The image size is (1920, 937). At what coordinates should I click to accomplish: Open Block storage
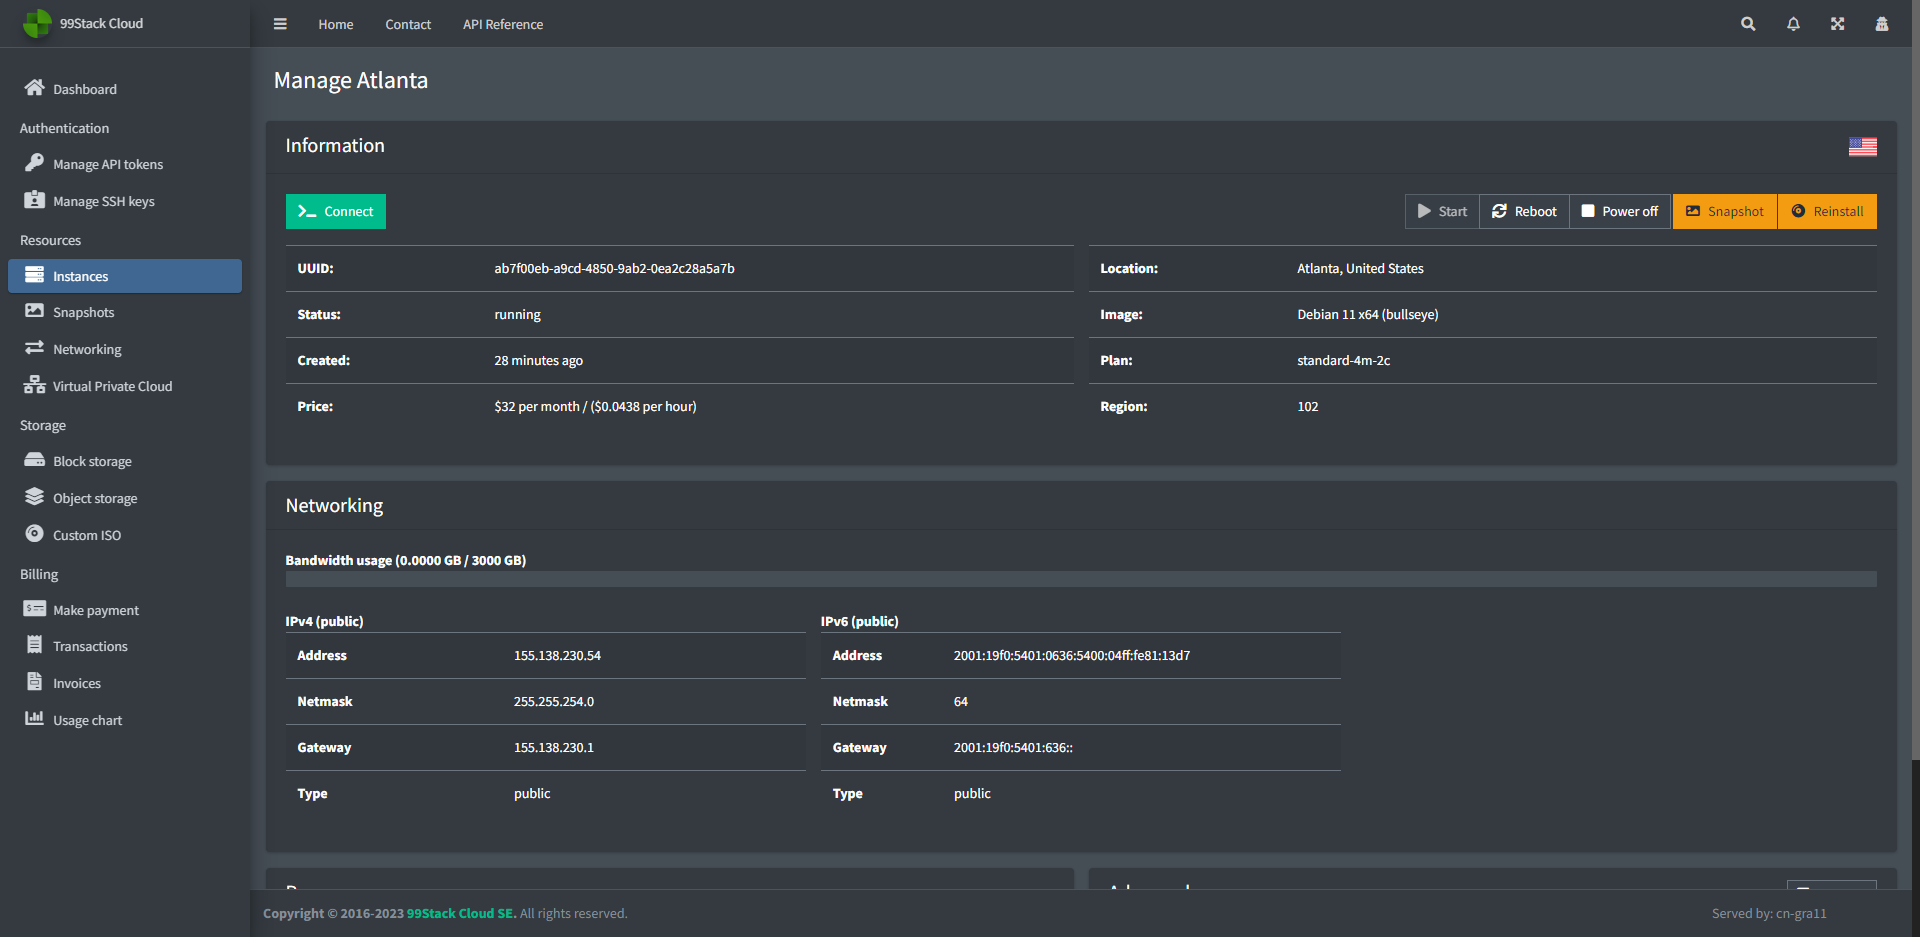[x=125, y=461]
